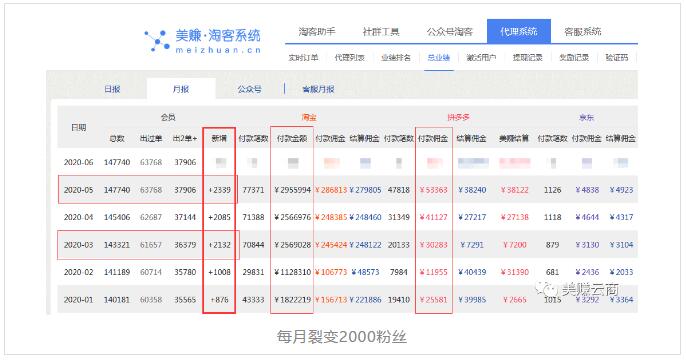686x360 pixels.
Task: Click the 1126 JD payment count
Action: point(553,190)
